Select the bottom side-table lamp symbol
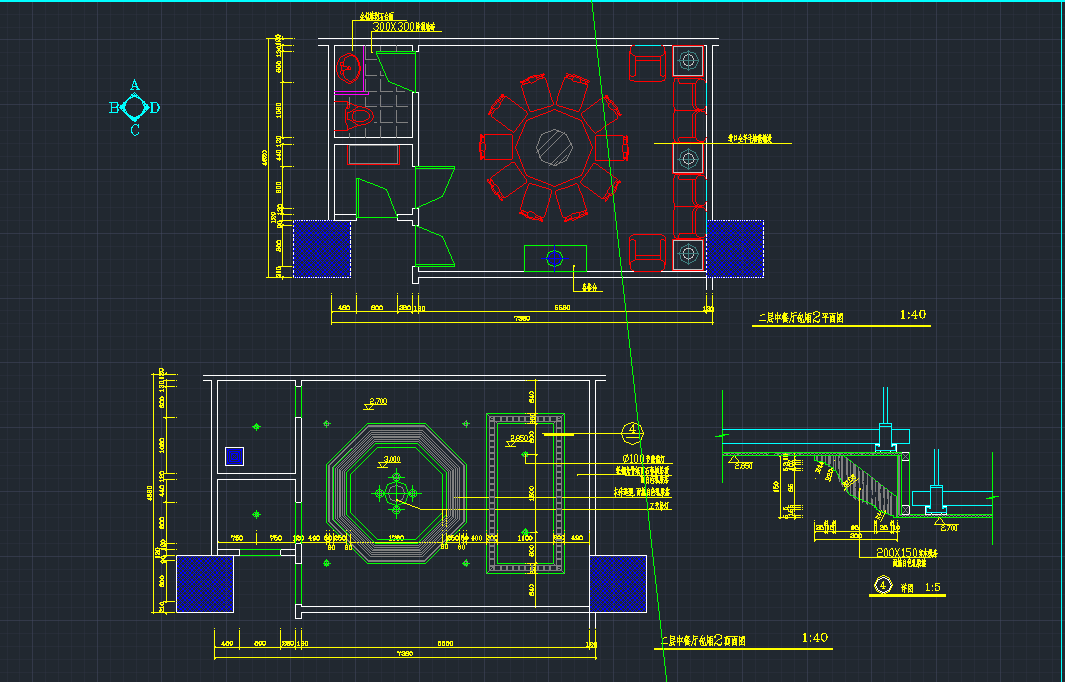 click(x=689, y=254)
